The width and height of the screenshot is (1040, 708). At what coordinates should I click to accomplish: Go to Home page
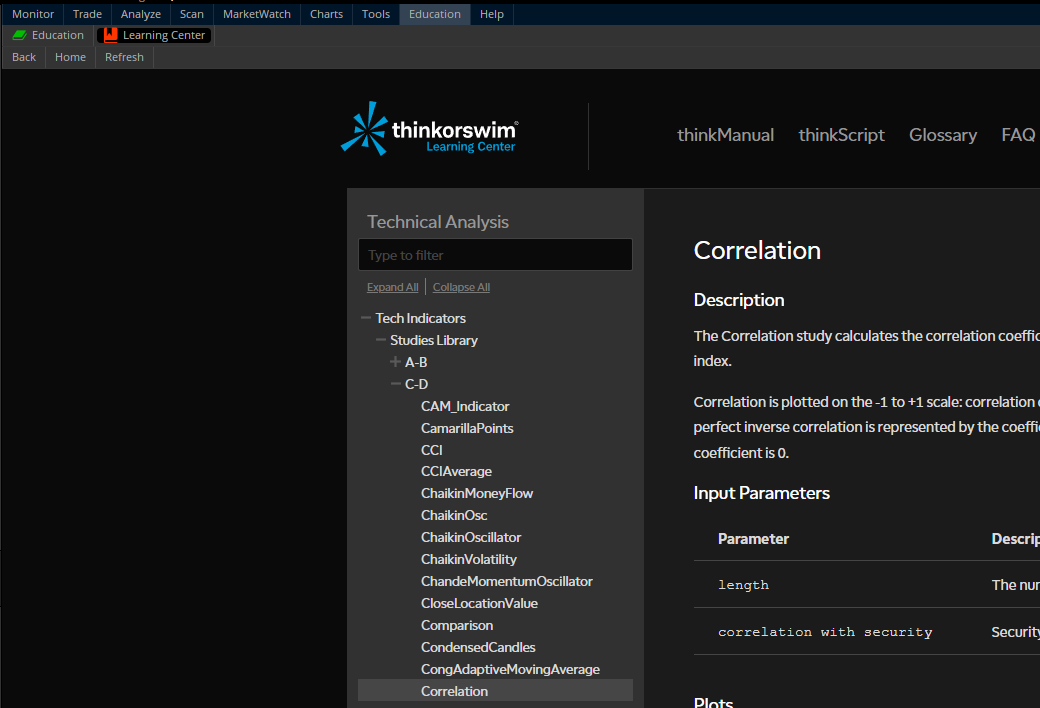70,57
